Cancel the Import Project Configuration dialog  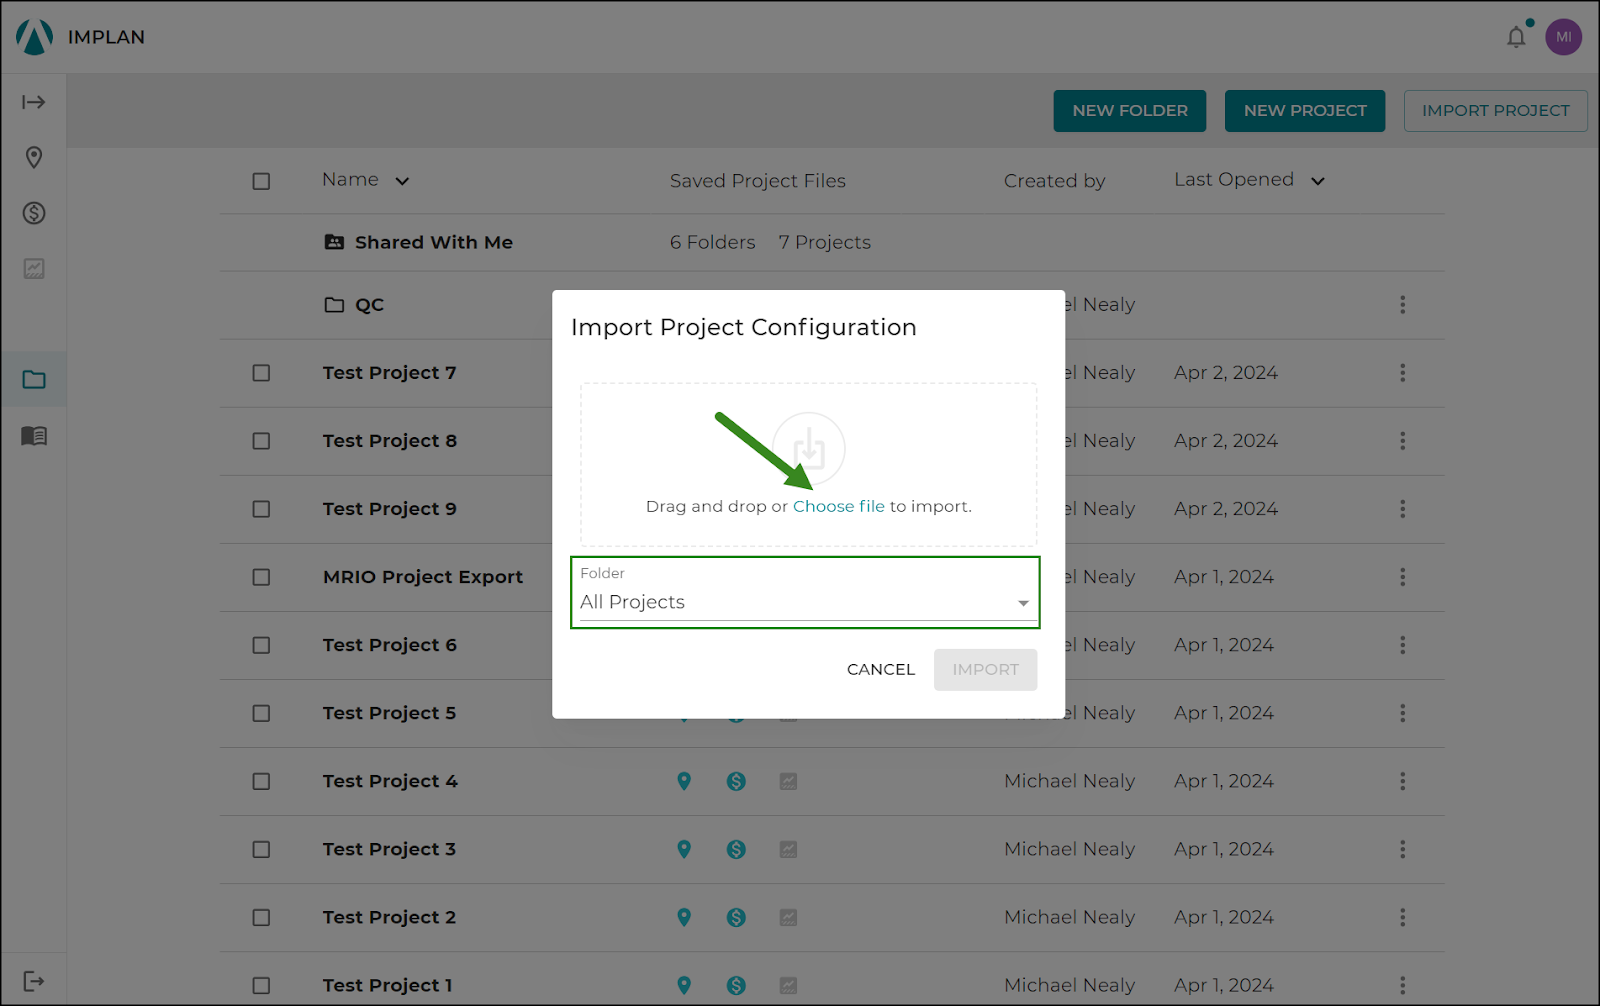pyautogui.click(x=880, y=669)
